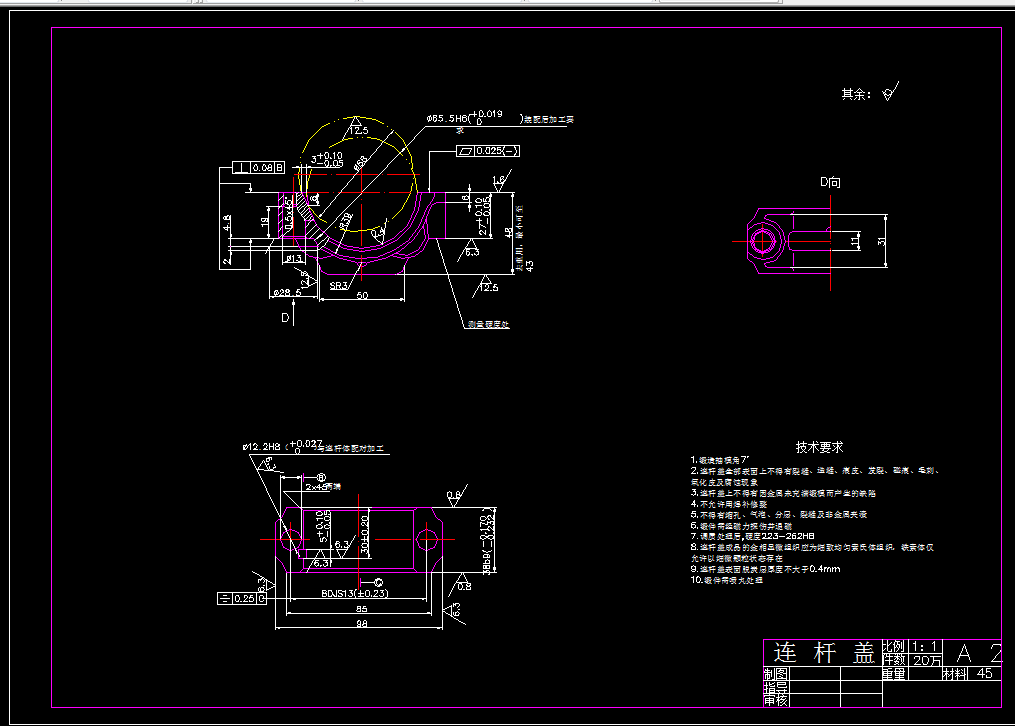Click the 审核 row label

[x=775, y=700]
